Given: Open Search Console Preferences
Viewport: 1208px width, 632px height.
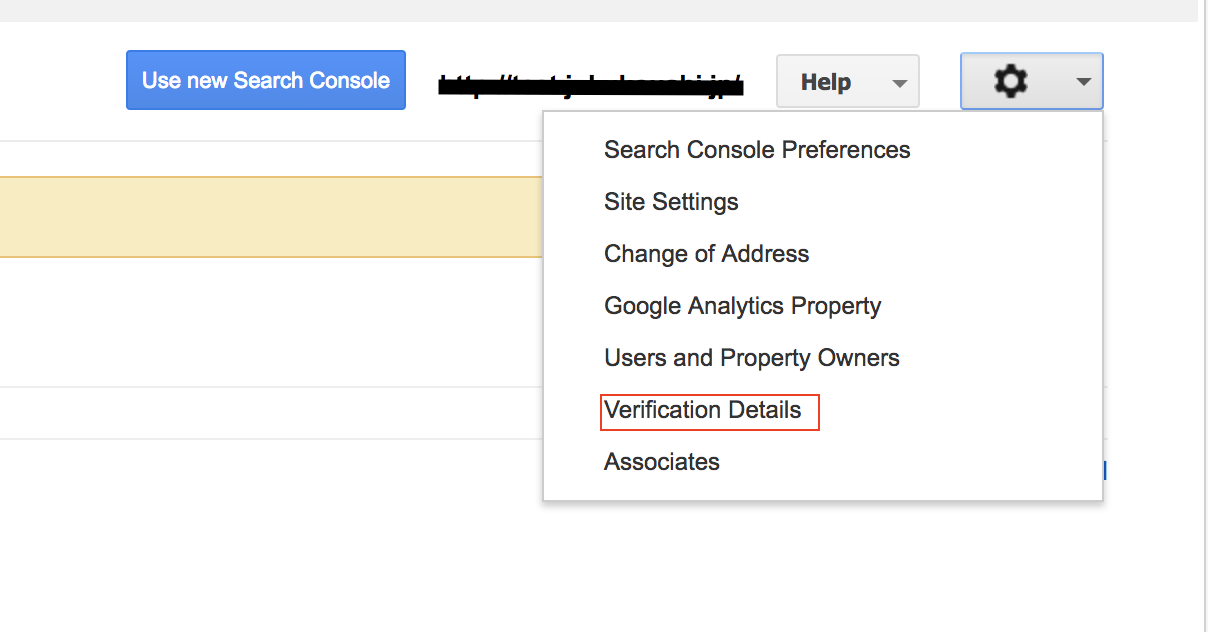Looking at the screenshot, I should click(x=757, y=150).
